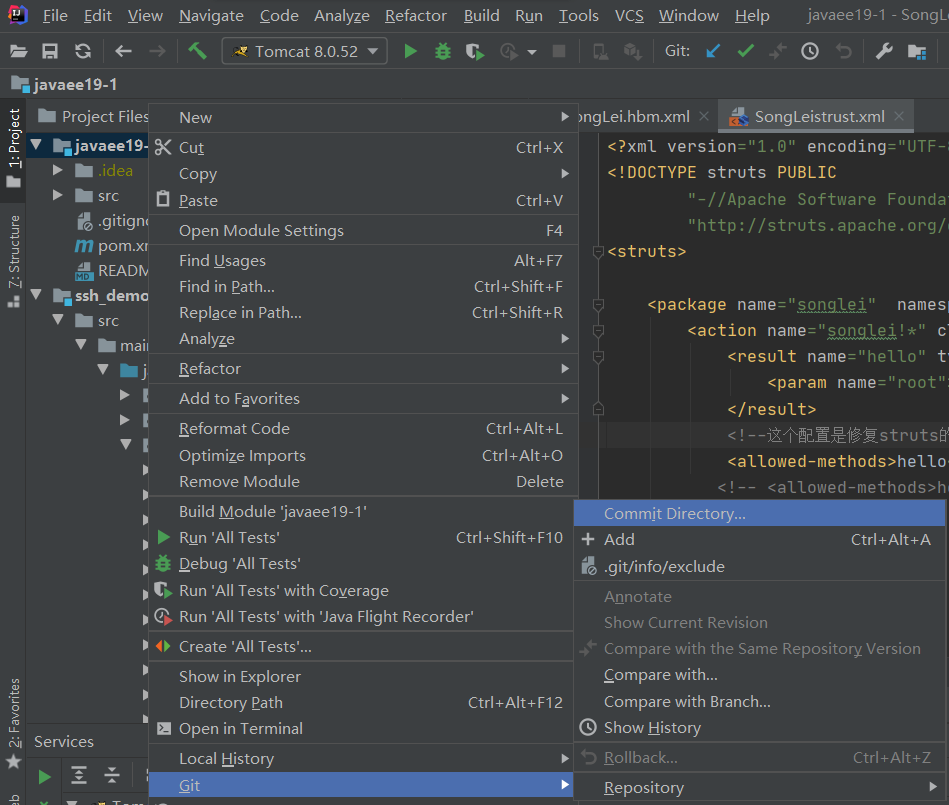Image resolution: width=949 pixels, height=805 pixels.
Task: Close the SongLei.hbm.xml editor tab
Action: [x=704, y=116]
